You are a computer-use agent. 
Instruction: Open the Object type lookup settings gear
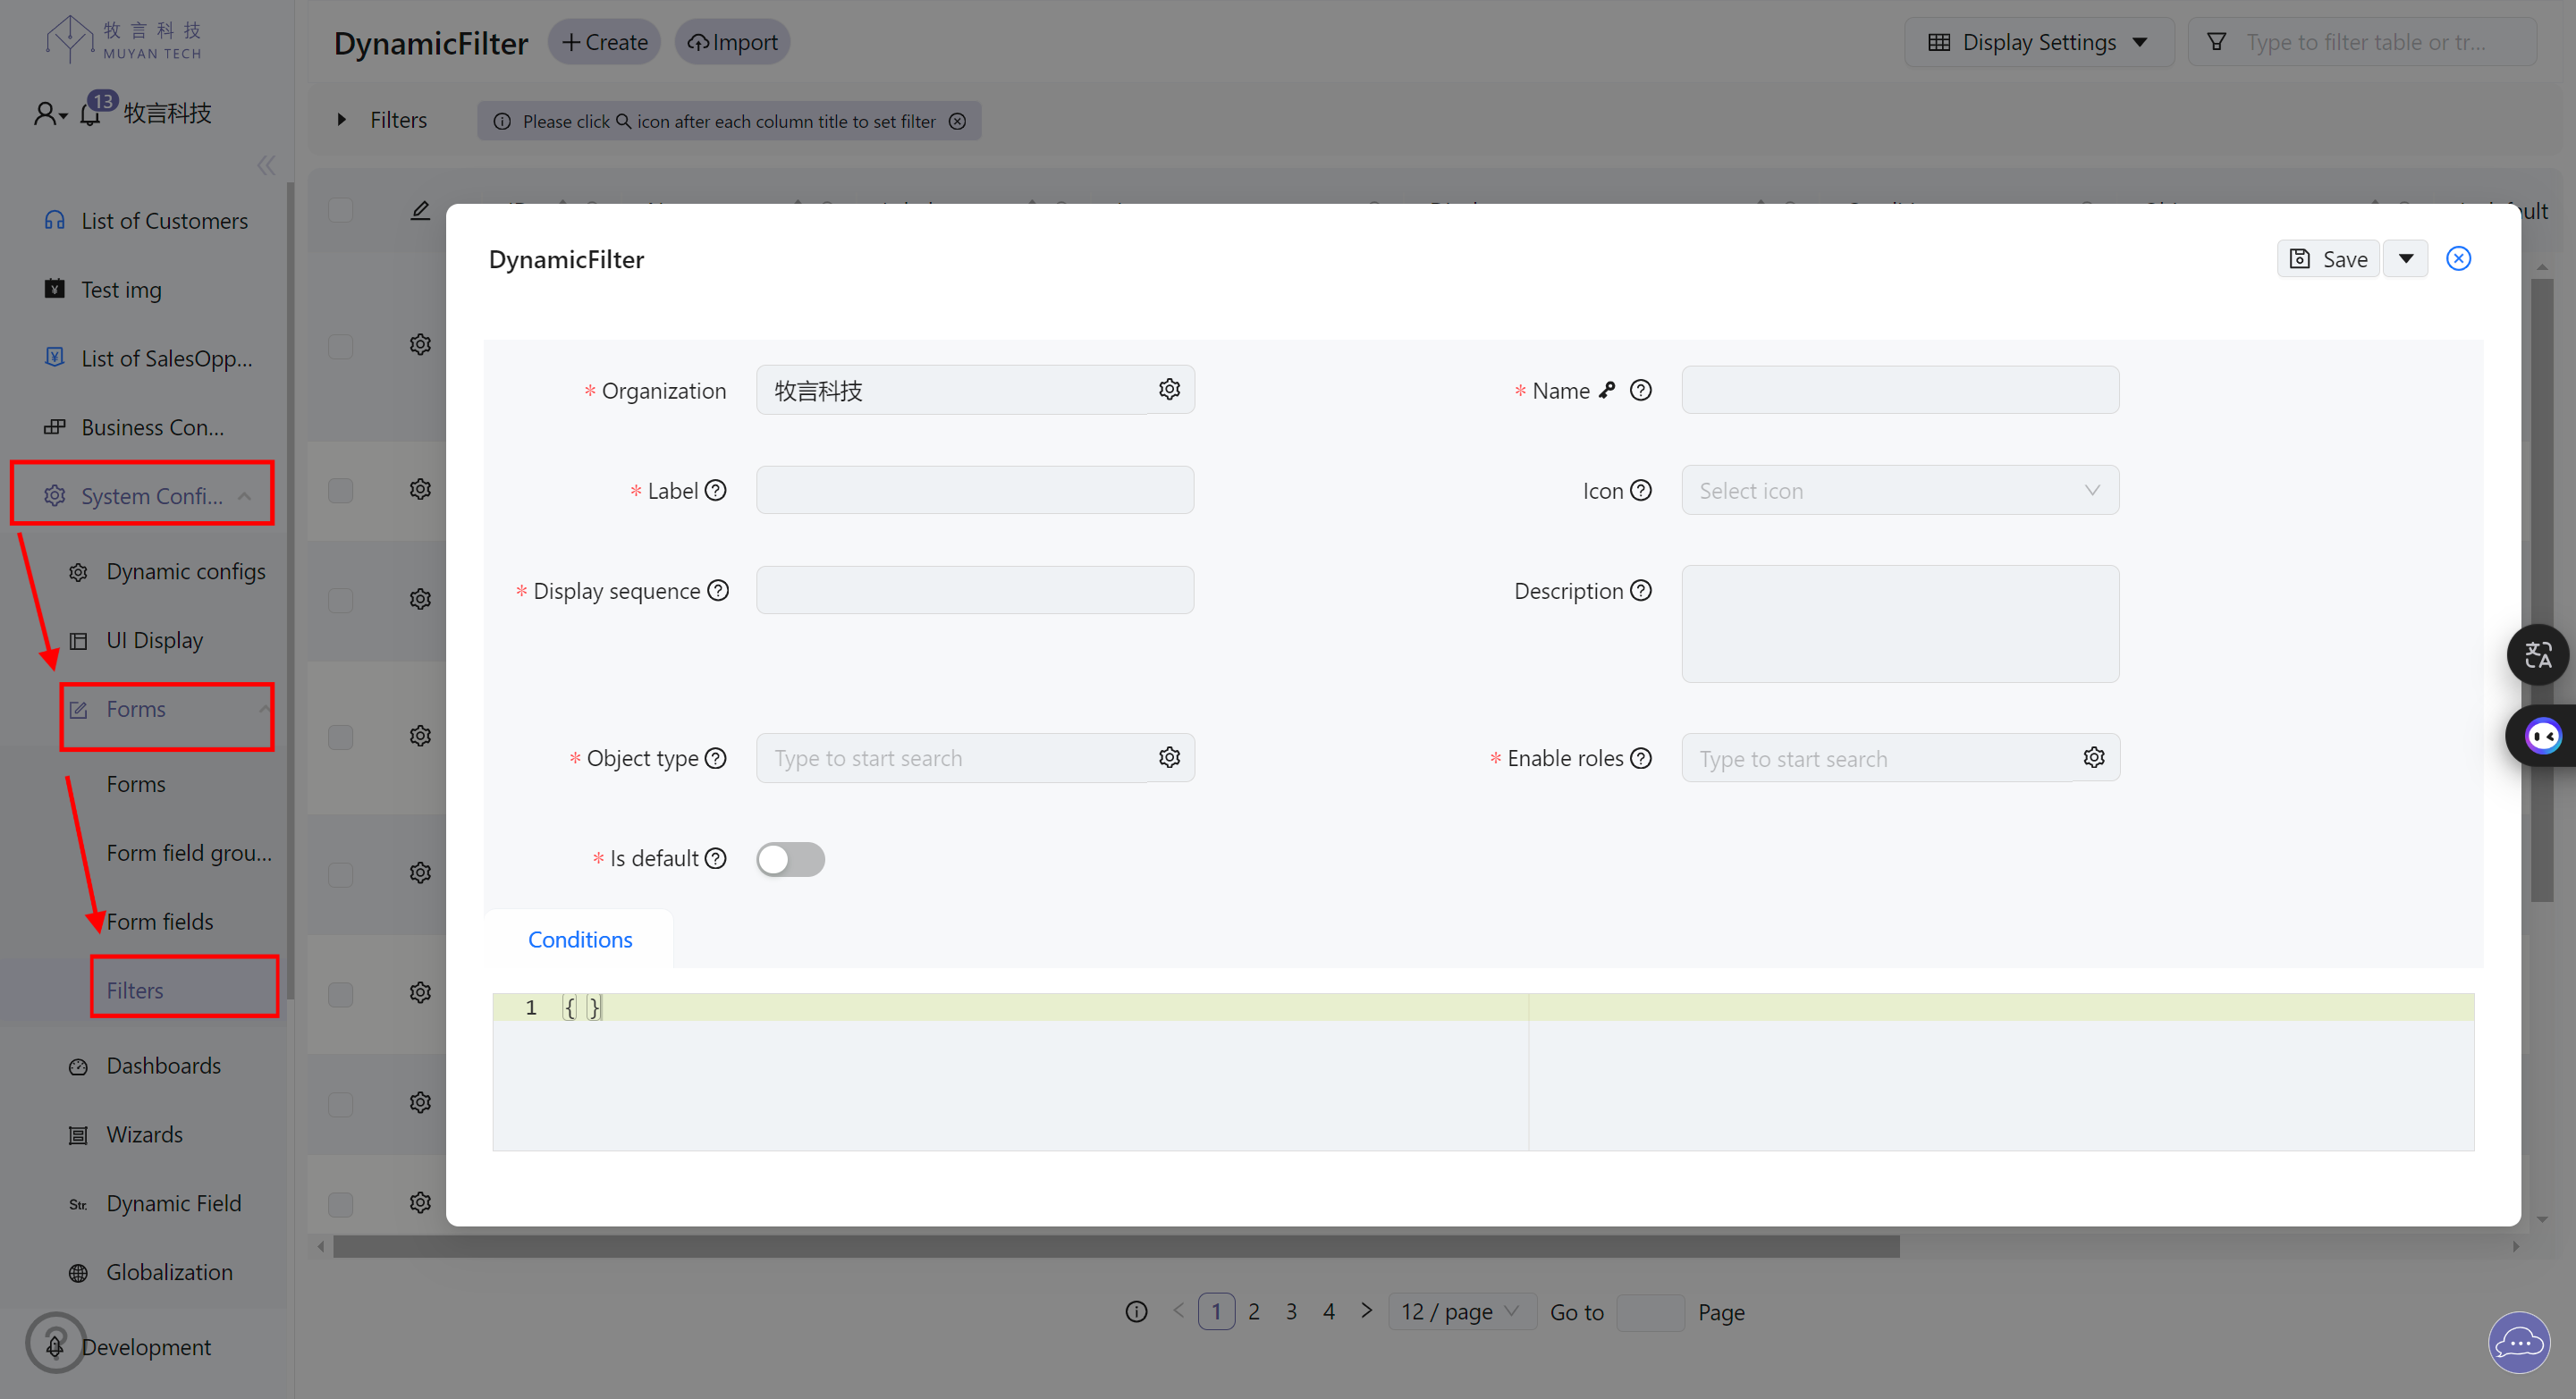[x=1169, y=757]
